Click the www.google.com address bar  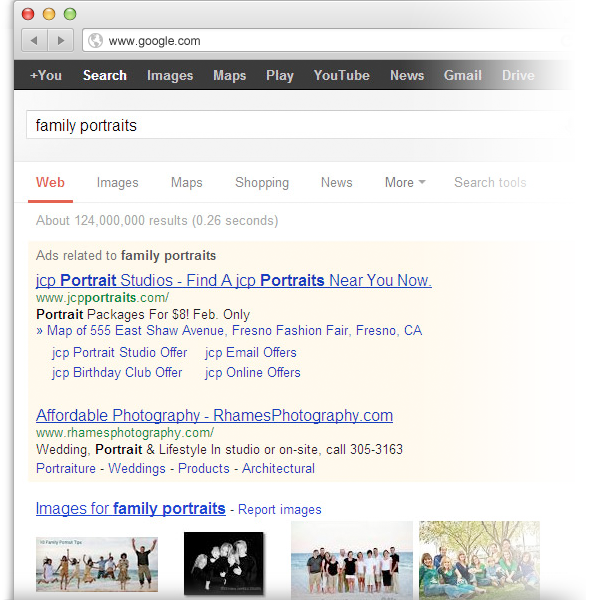click(x=325, y=41)
